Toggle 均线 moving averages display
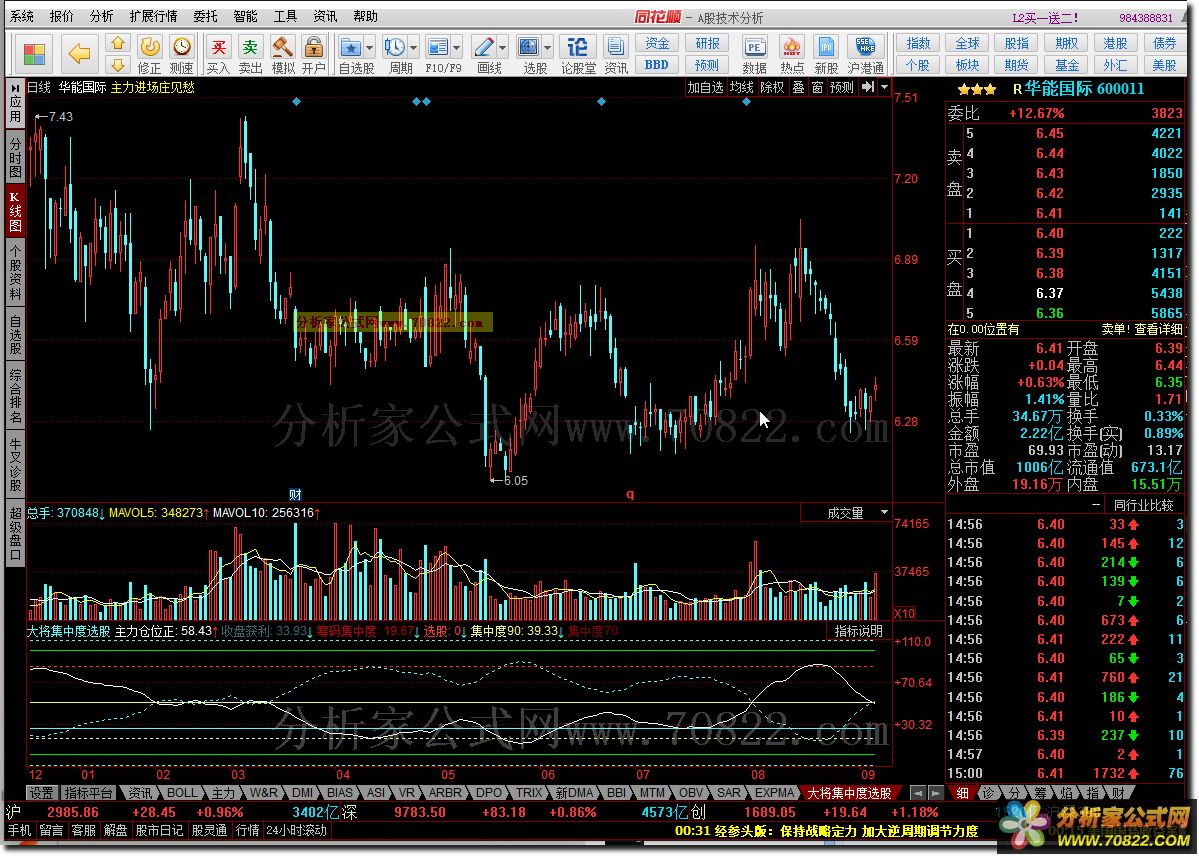This screenshot has width=1199, height=856. coord(741,87)
